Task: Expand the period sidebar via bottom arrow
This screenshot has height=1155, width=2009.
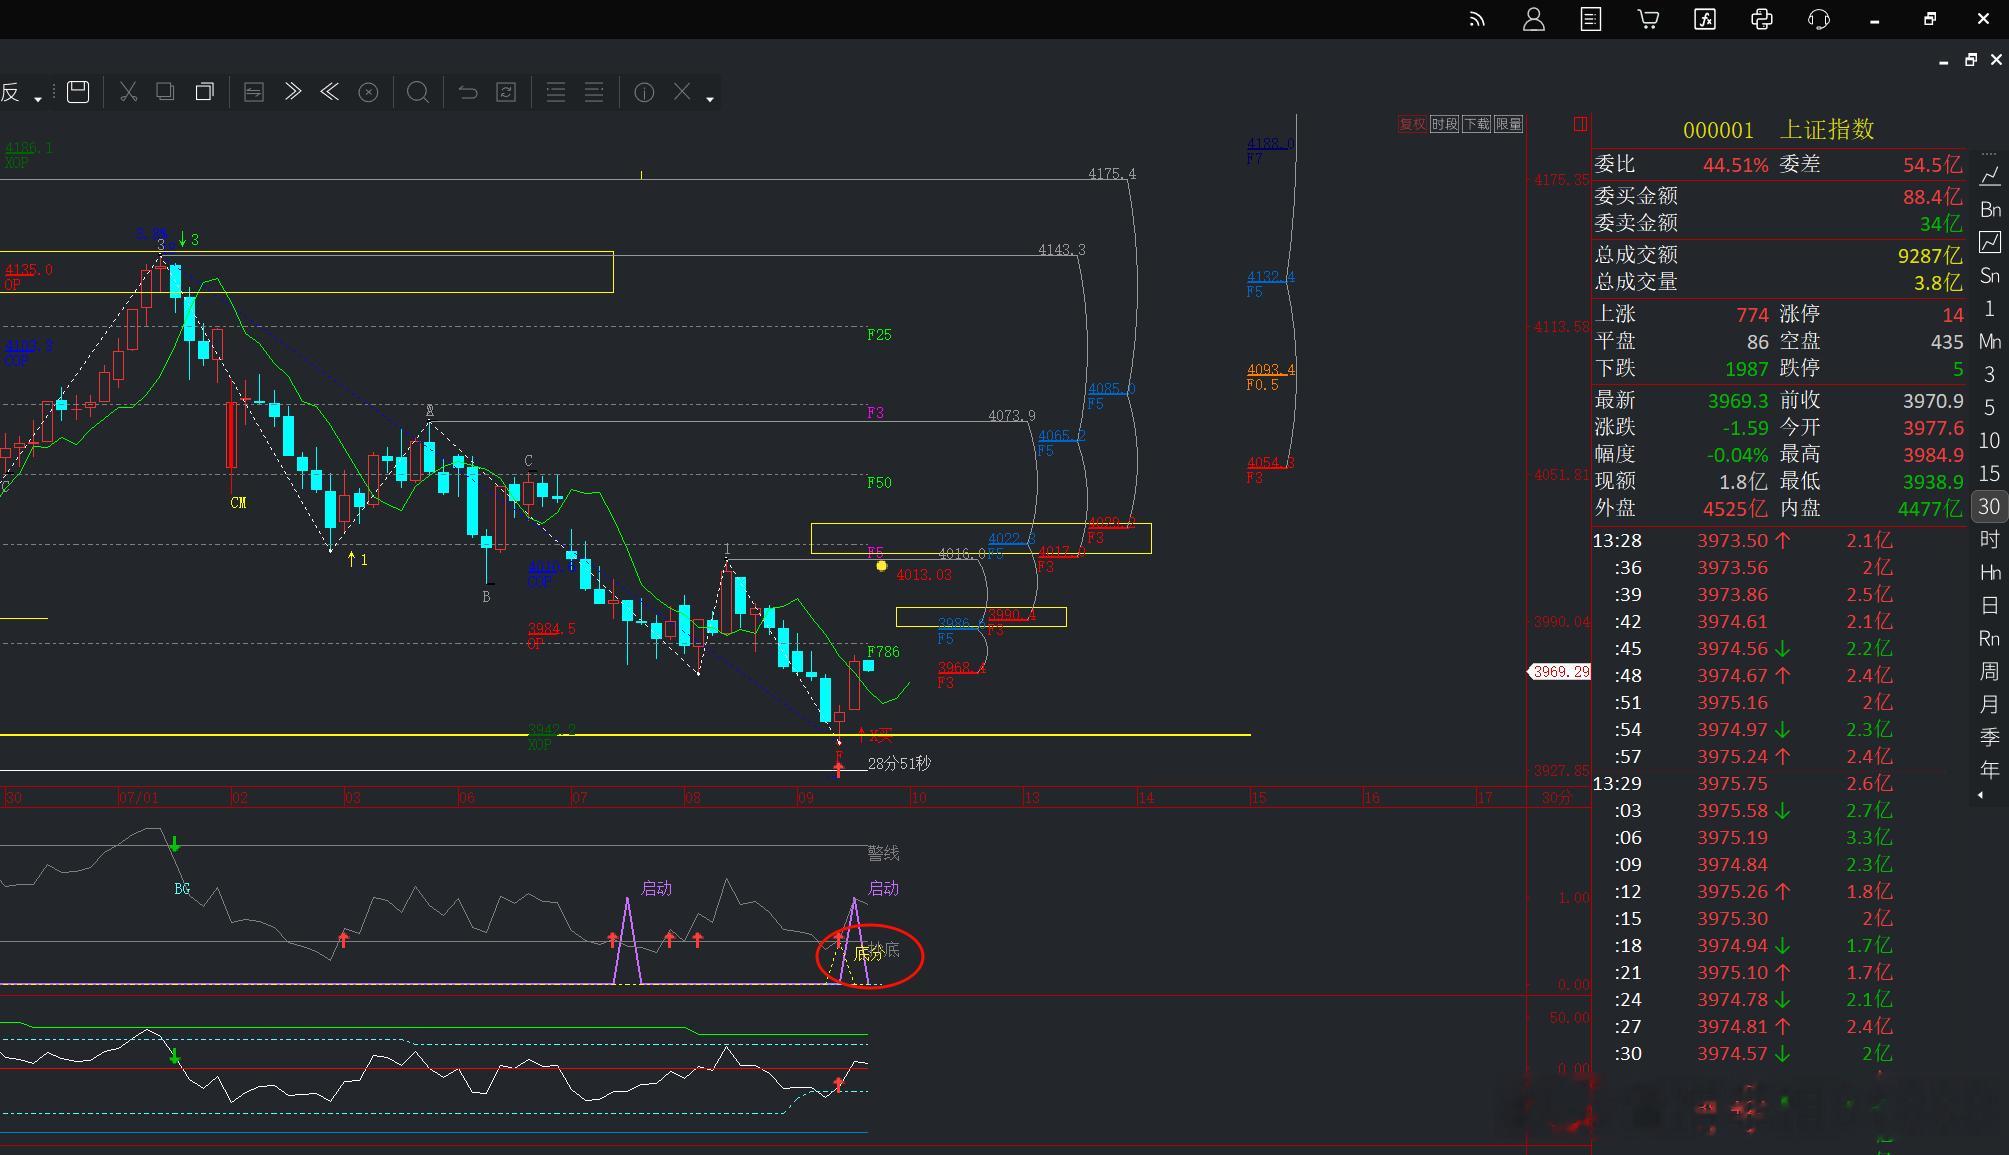Action: point(1982,795)
